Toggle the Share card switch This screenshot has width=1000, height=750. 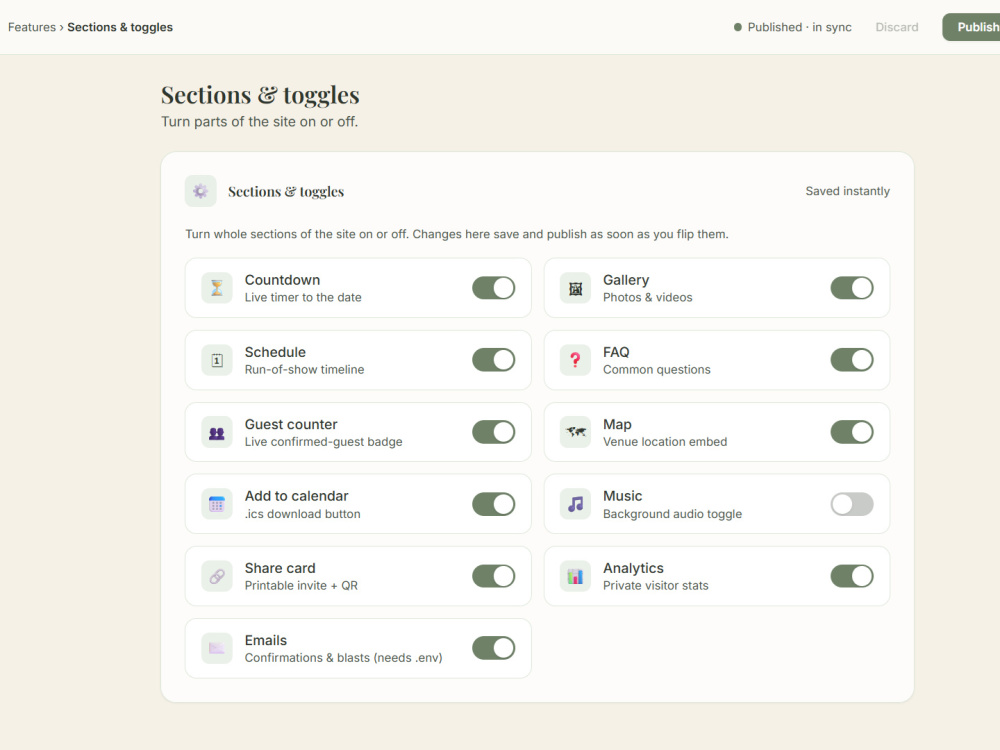click(494, 577)
